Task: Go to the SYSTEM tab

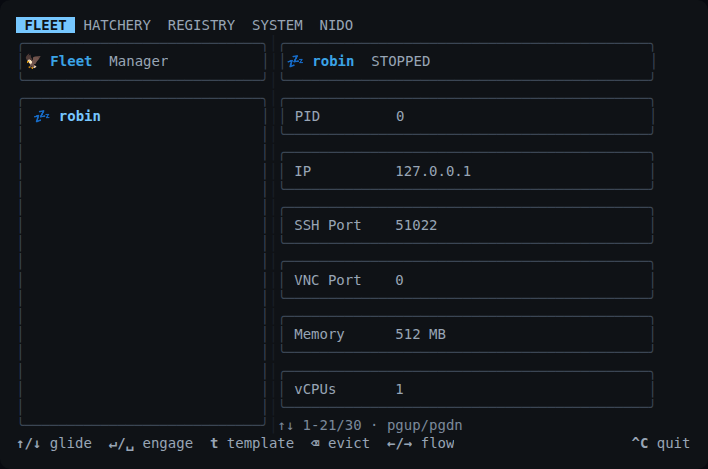Action: [277, 25]
